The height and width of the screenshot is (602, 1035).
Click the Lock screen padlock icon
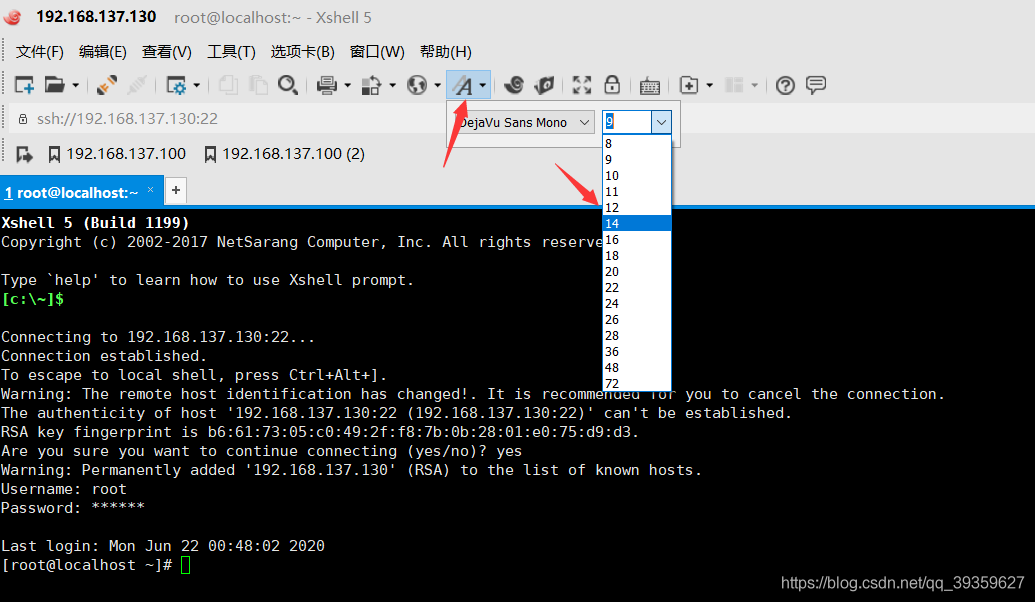pos(612,85)
